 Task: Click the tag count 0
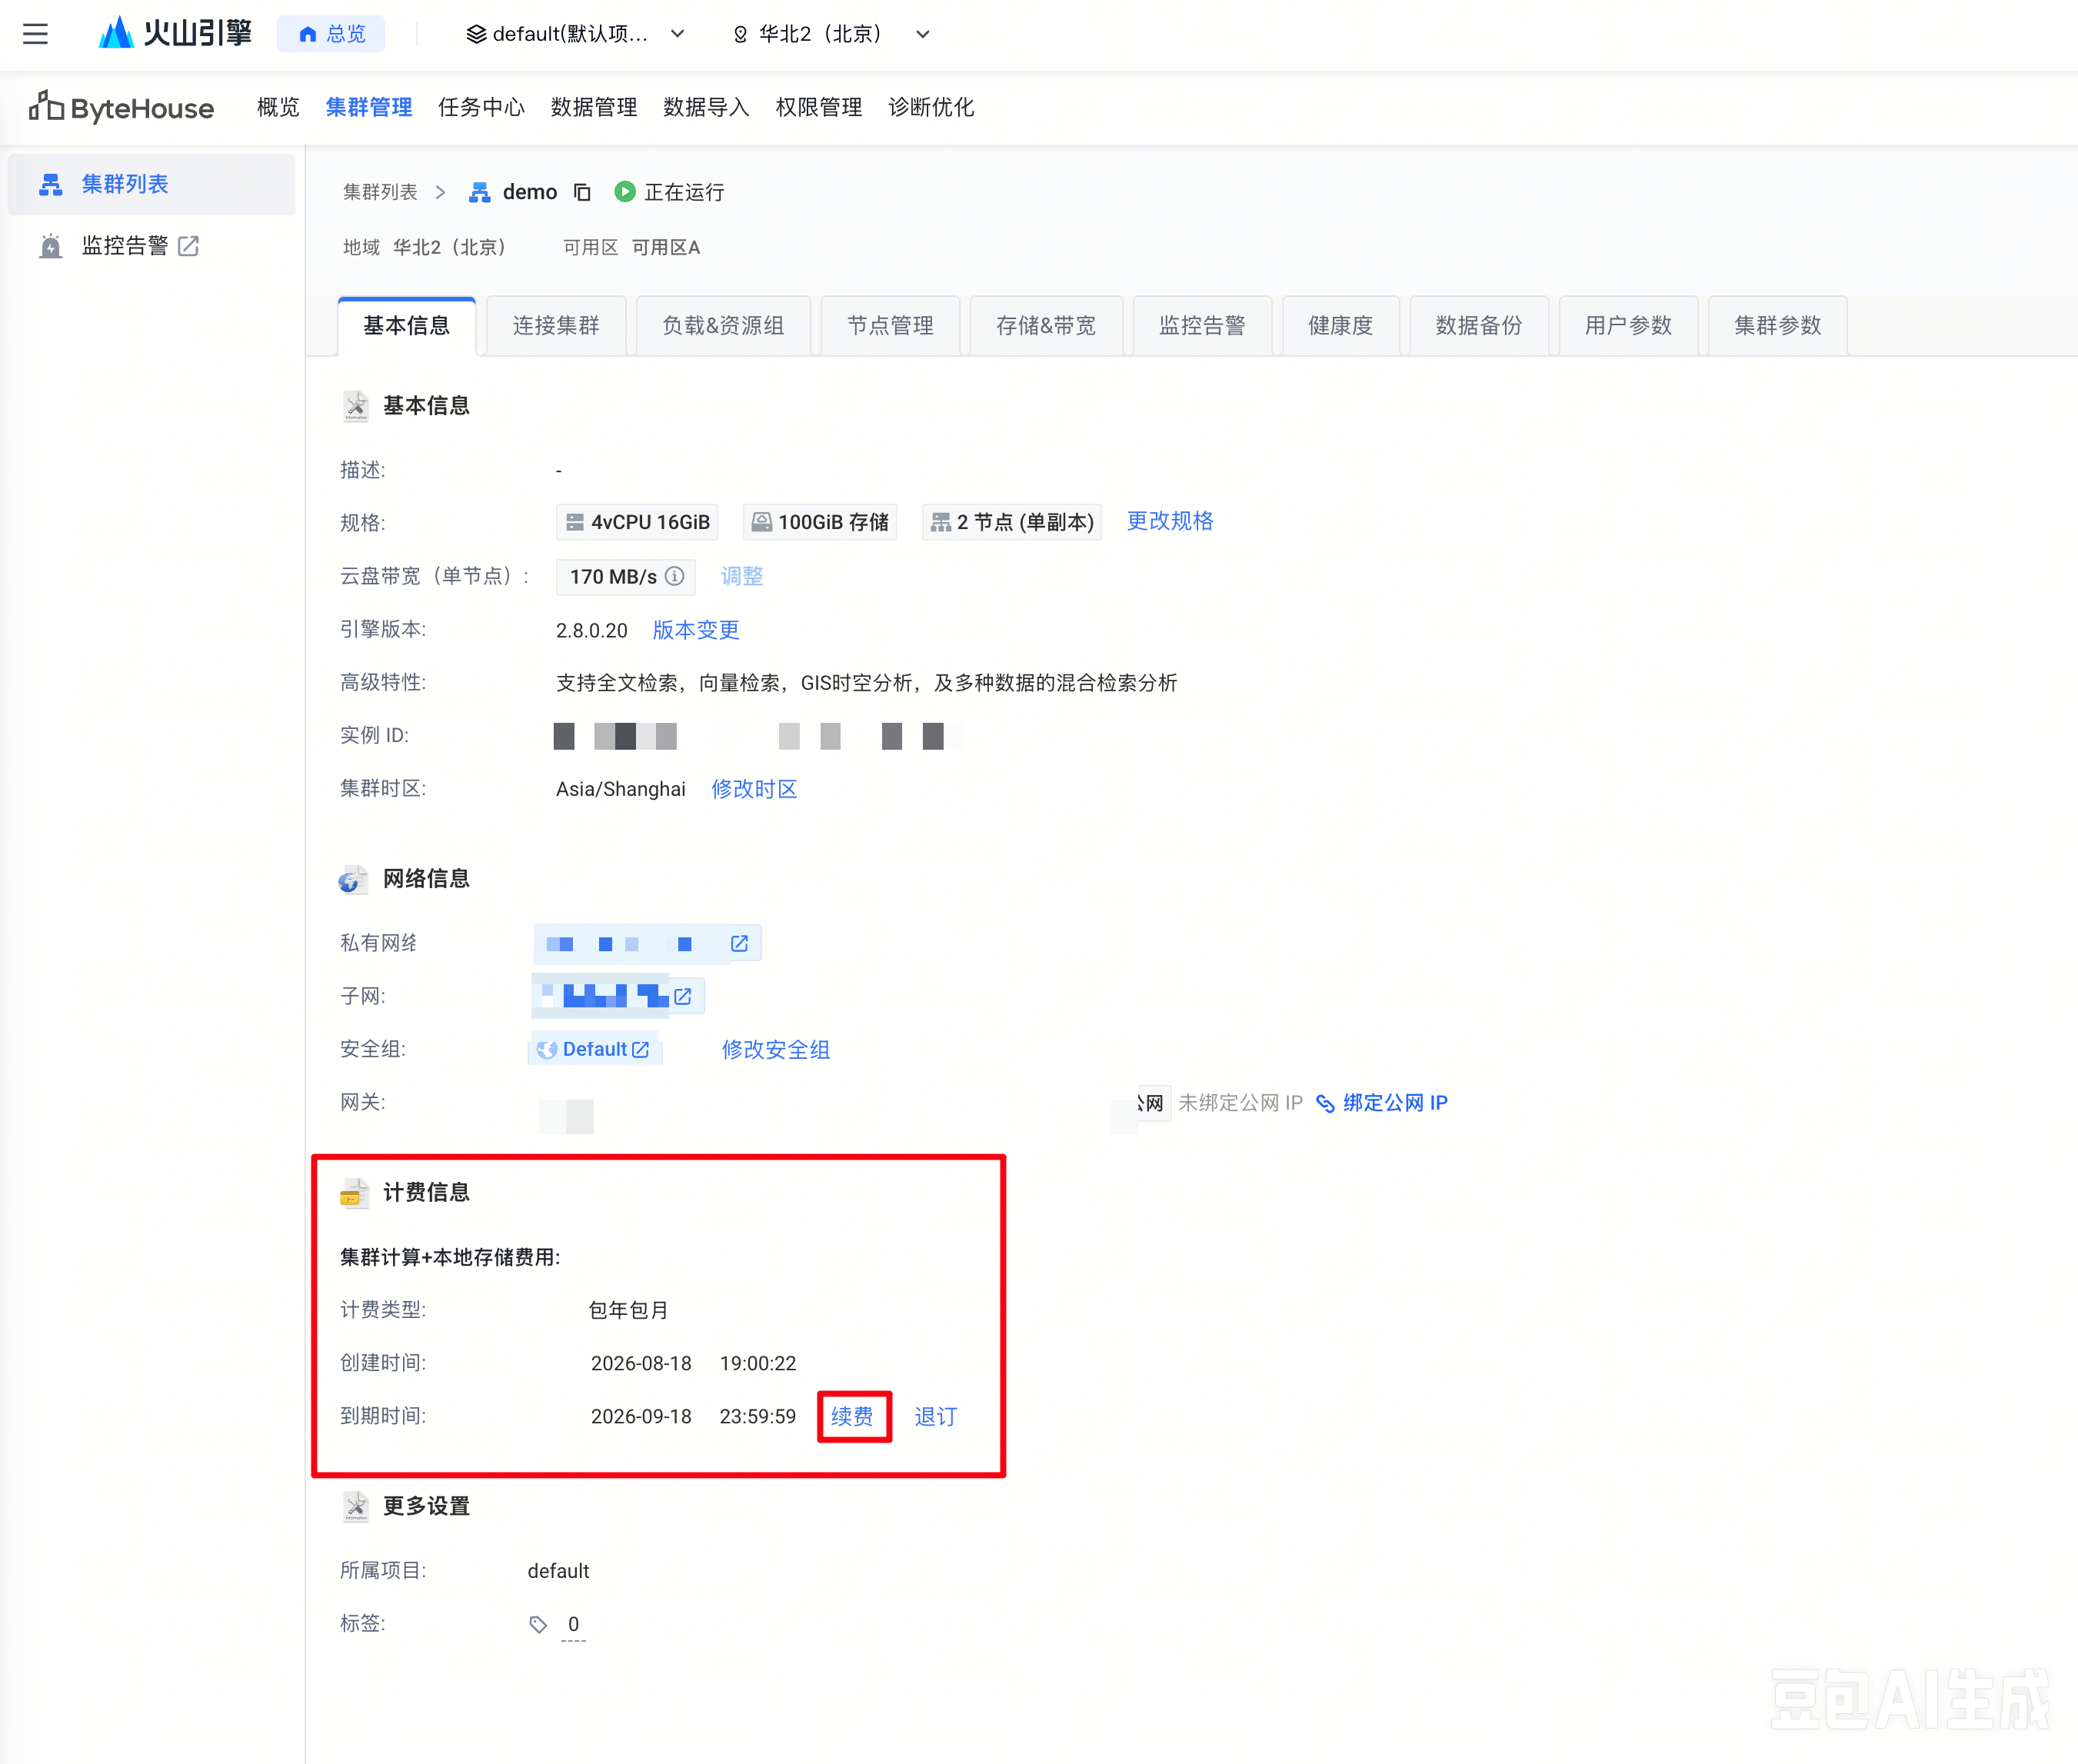click(573, 1624)
